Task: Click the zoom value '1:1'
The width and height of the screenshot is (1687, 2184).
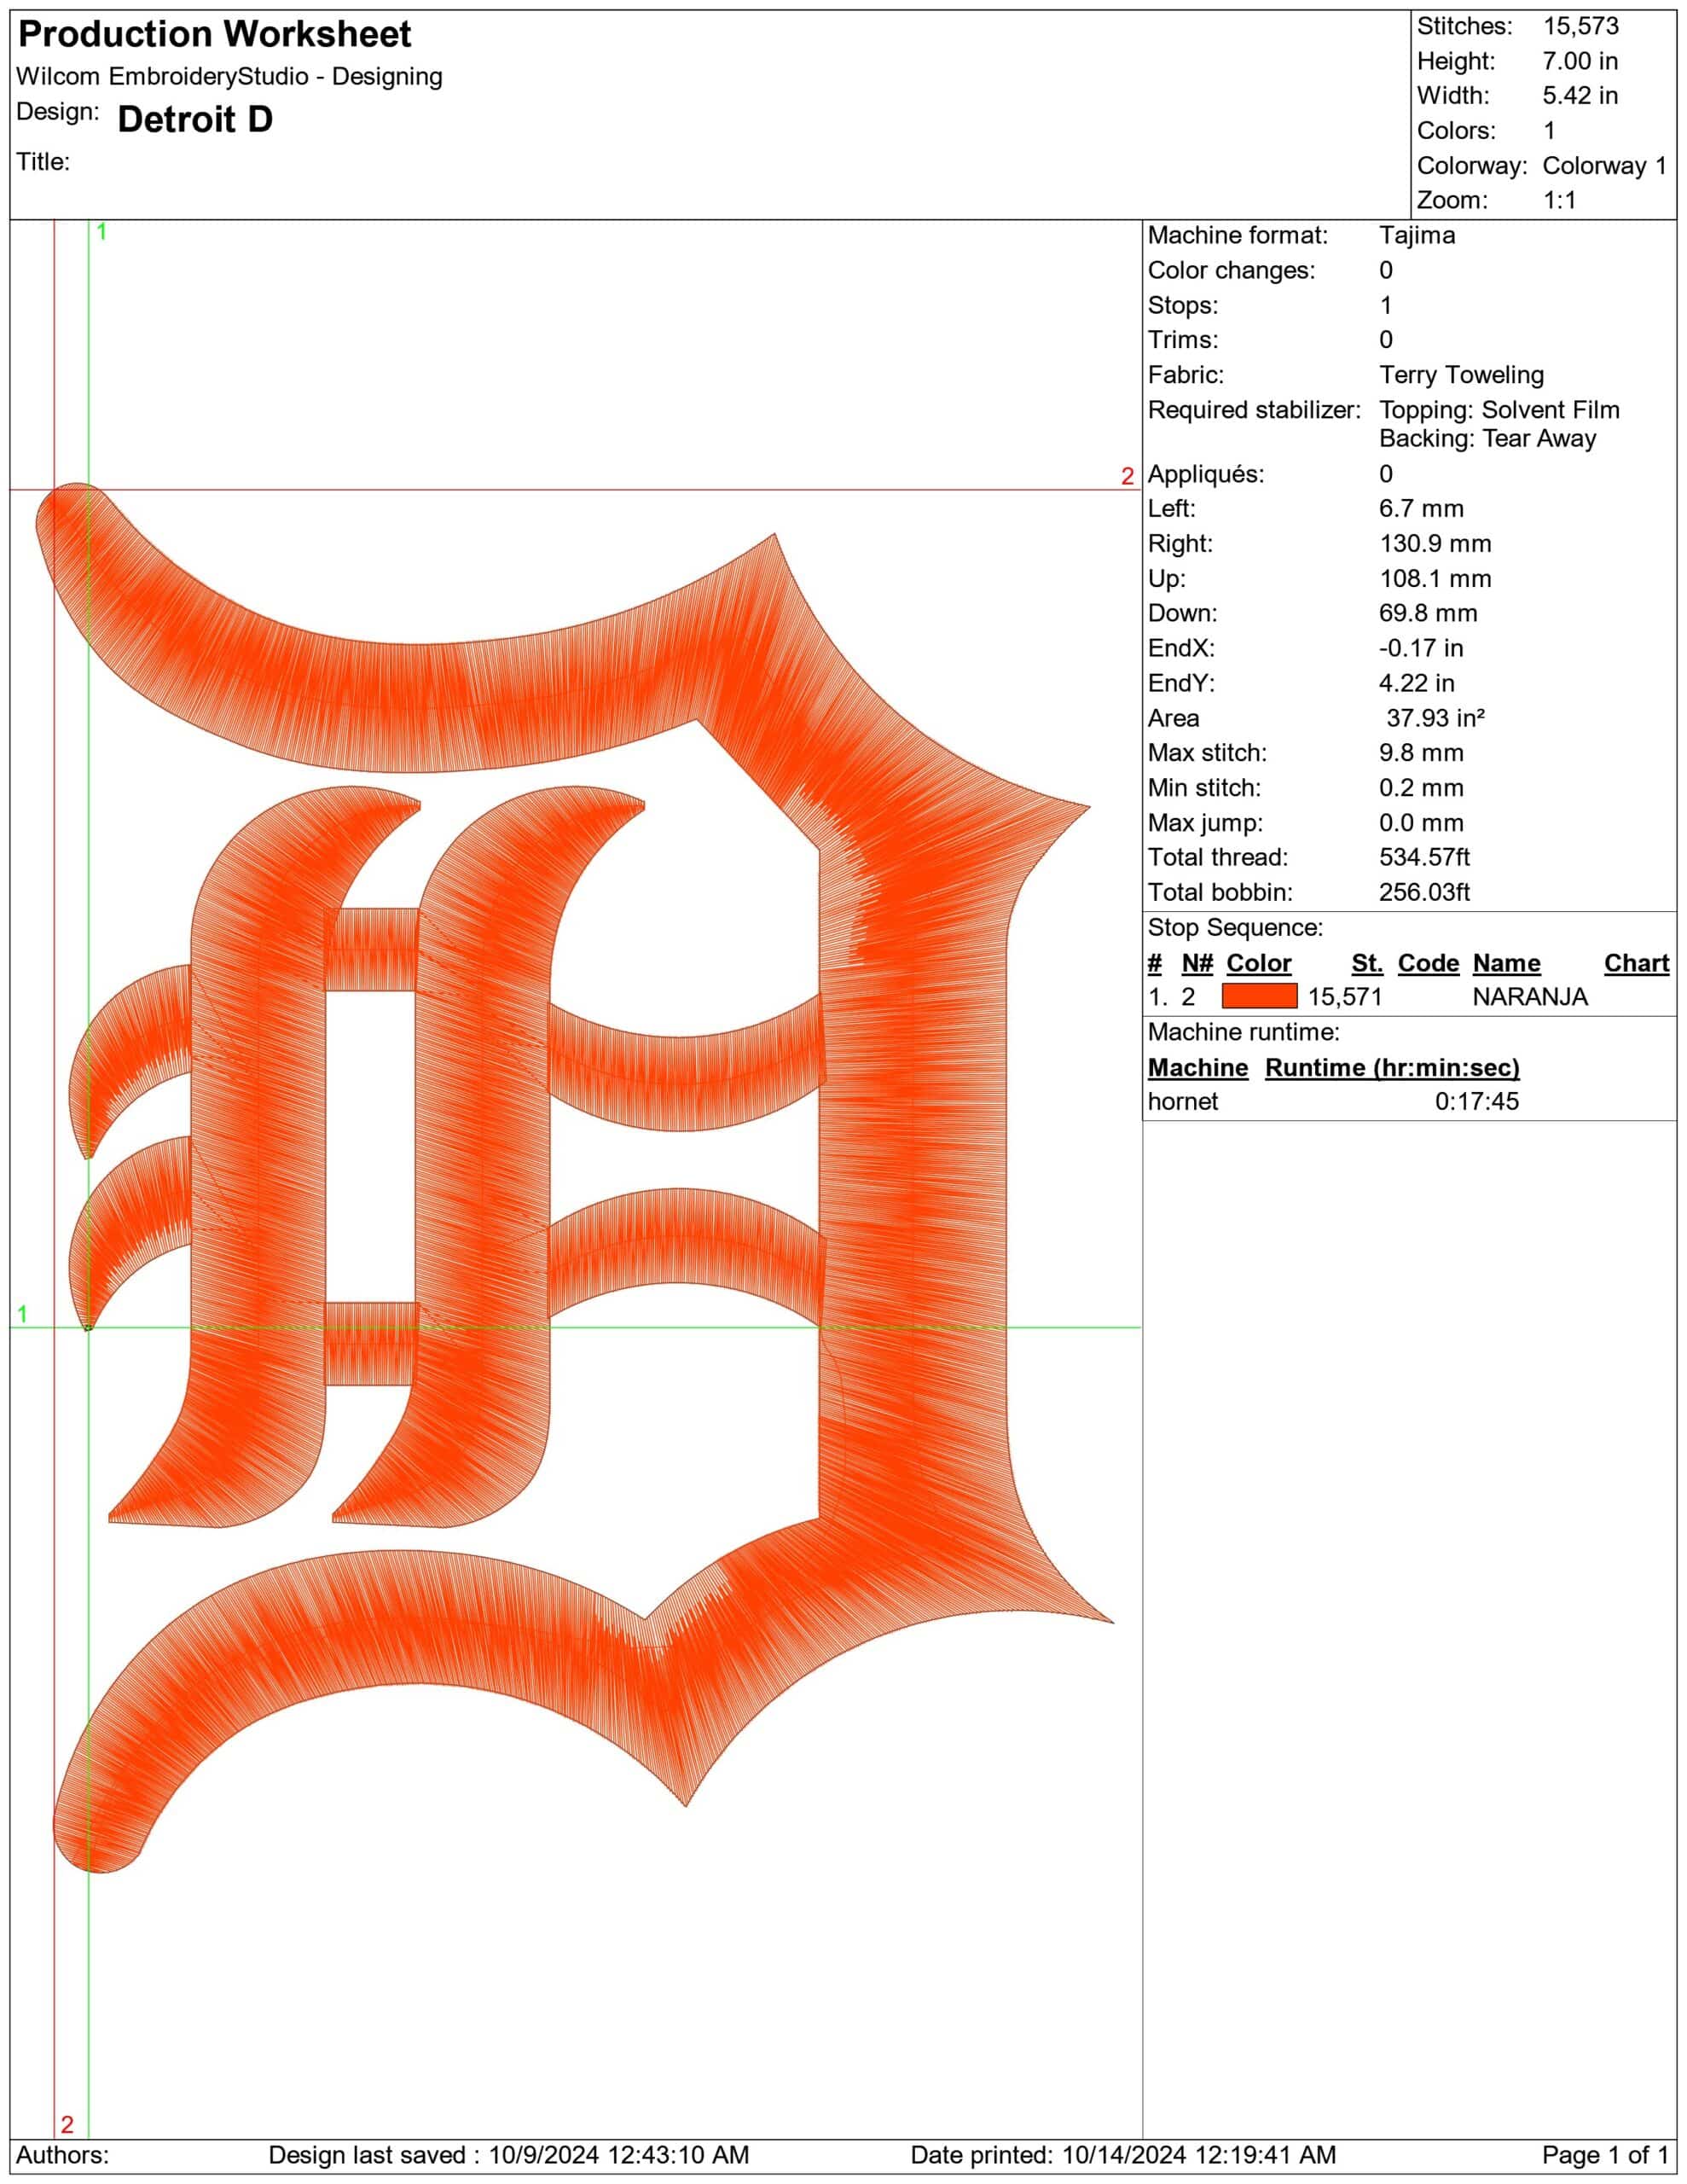Action: click(x=1559, y=200)
